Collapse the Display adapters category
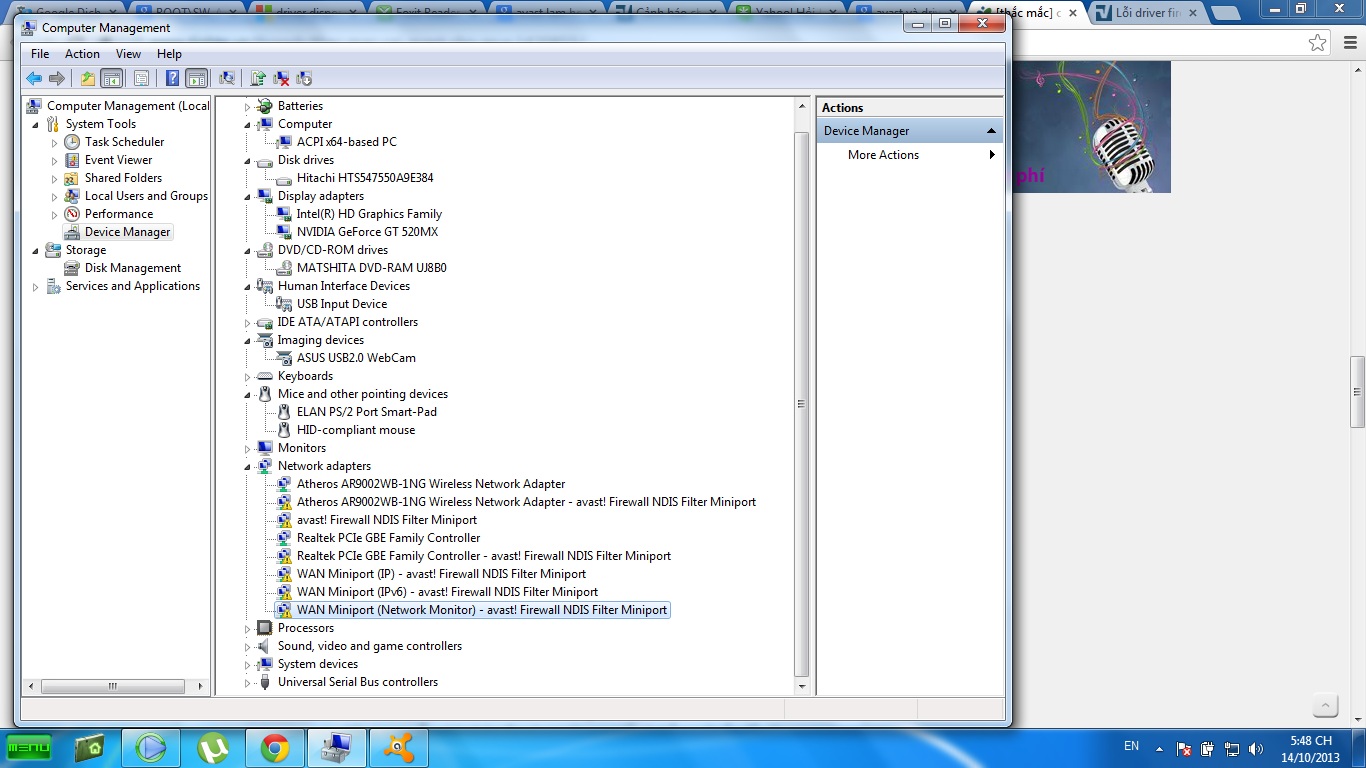The width and height of the screenshot is (1366, 768). tap(248, 197)
